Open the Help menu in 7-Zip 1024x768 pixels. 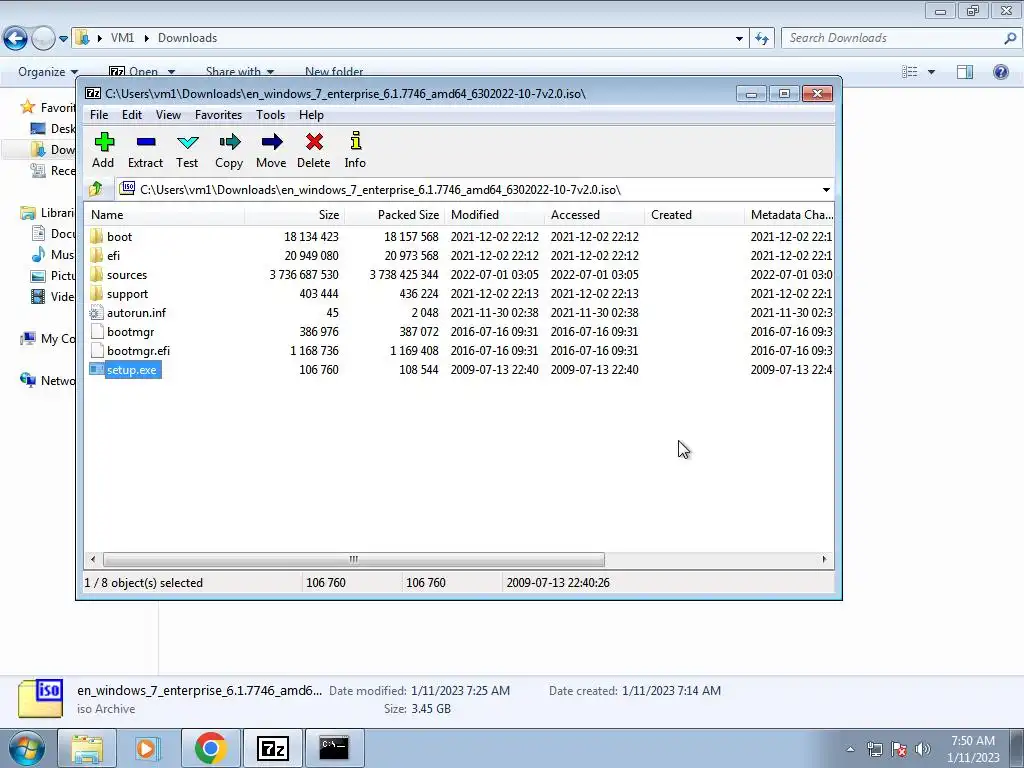coord(312,115)
